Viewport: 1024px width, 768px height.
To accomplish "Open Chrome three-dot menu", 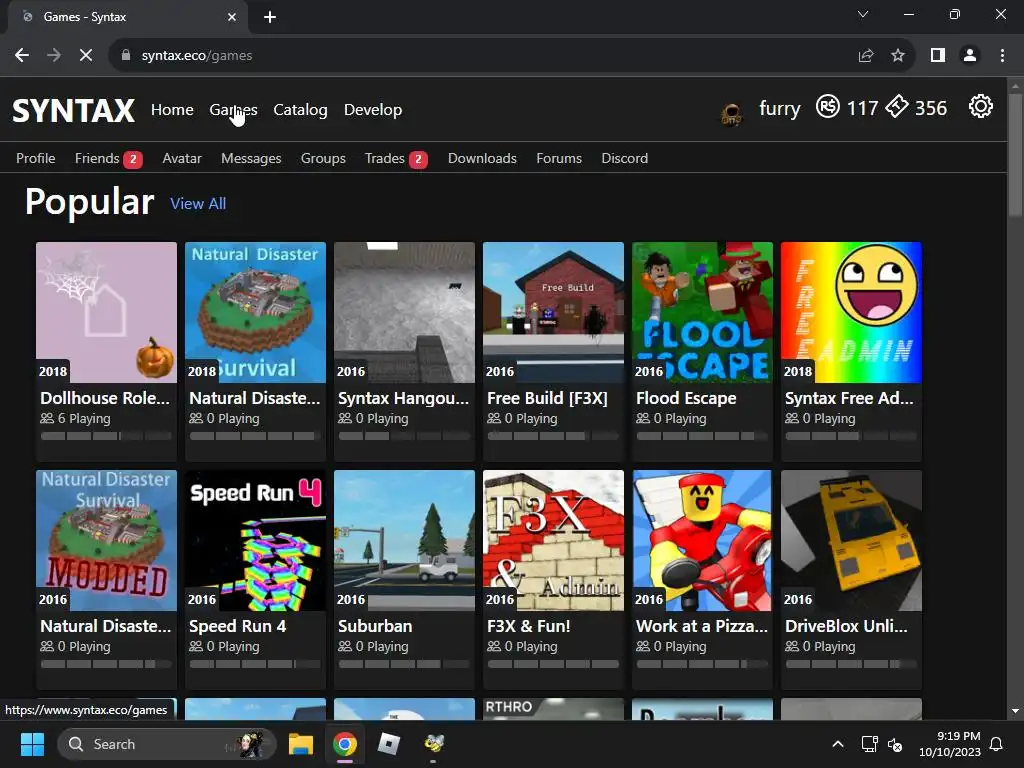I will point(1002,56).
